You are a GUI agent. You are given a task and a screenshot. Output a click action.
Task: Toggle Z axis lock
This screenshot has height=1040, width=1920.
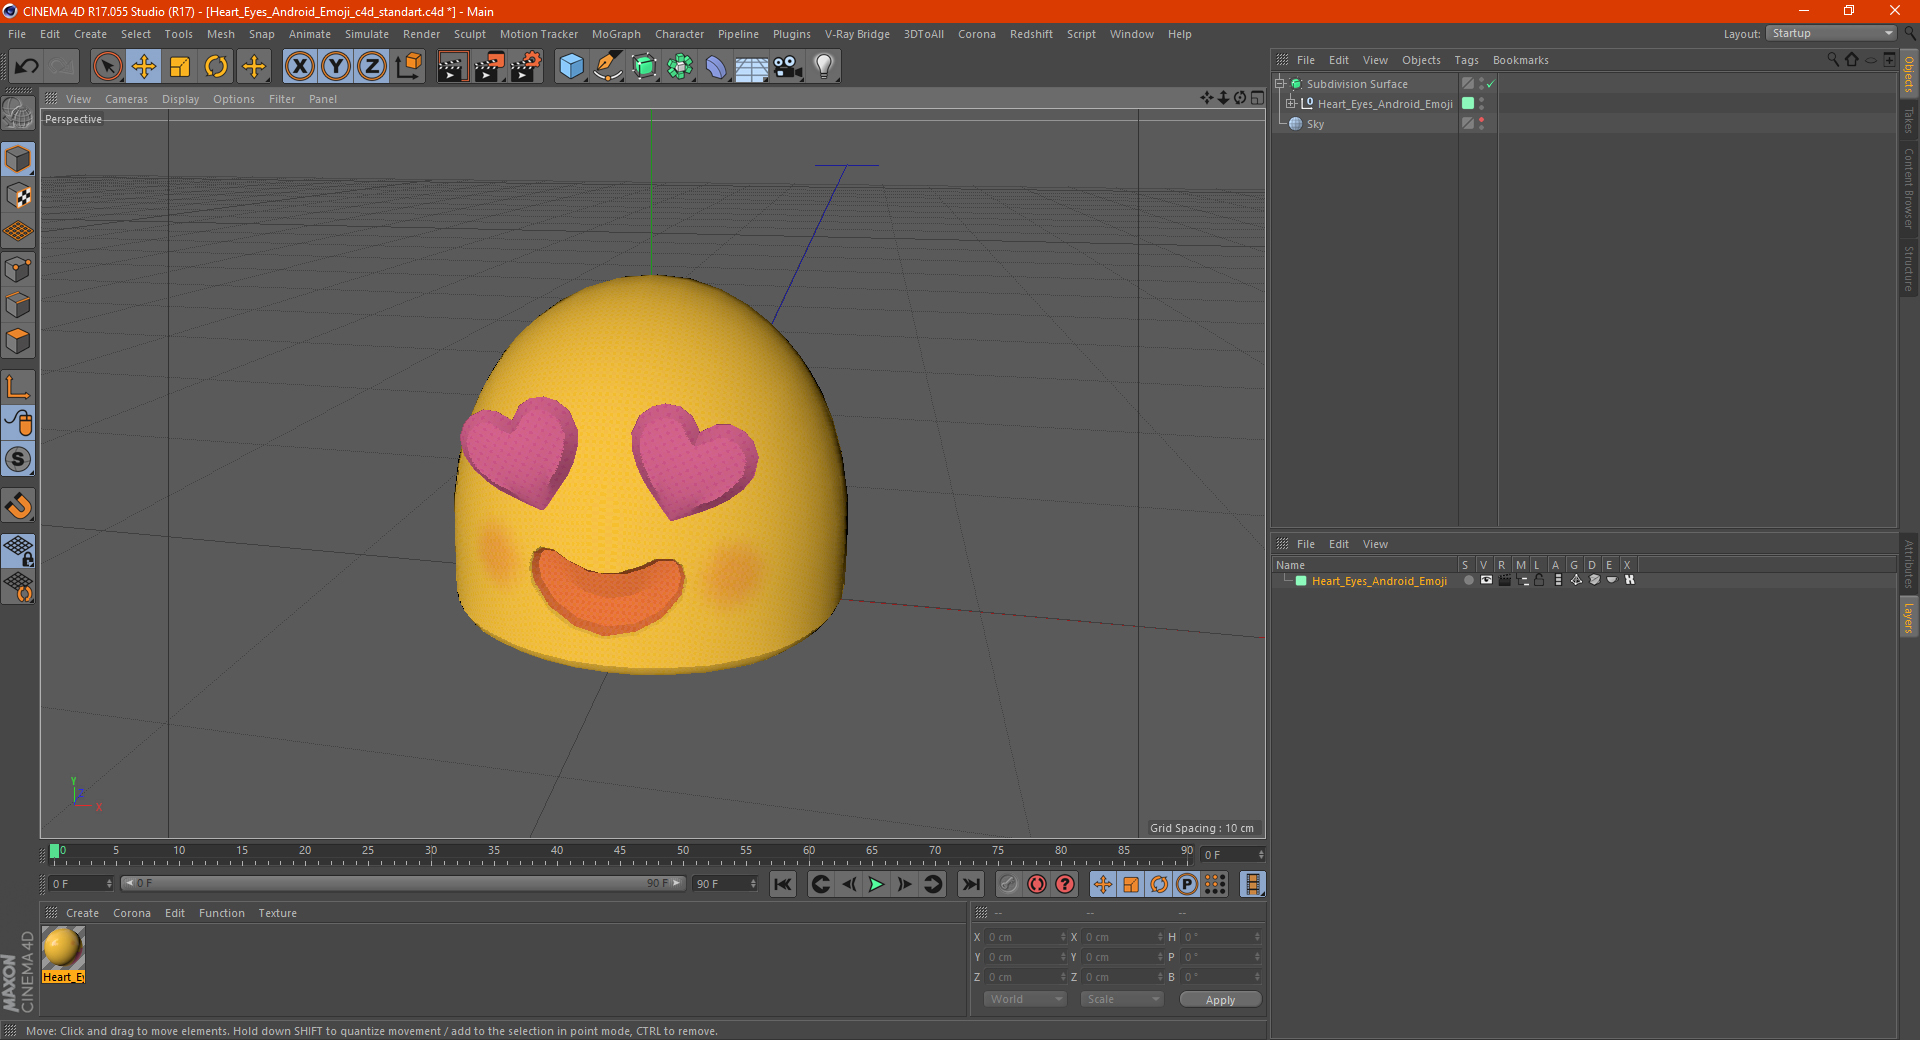372,67
